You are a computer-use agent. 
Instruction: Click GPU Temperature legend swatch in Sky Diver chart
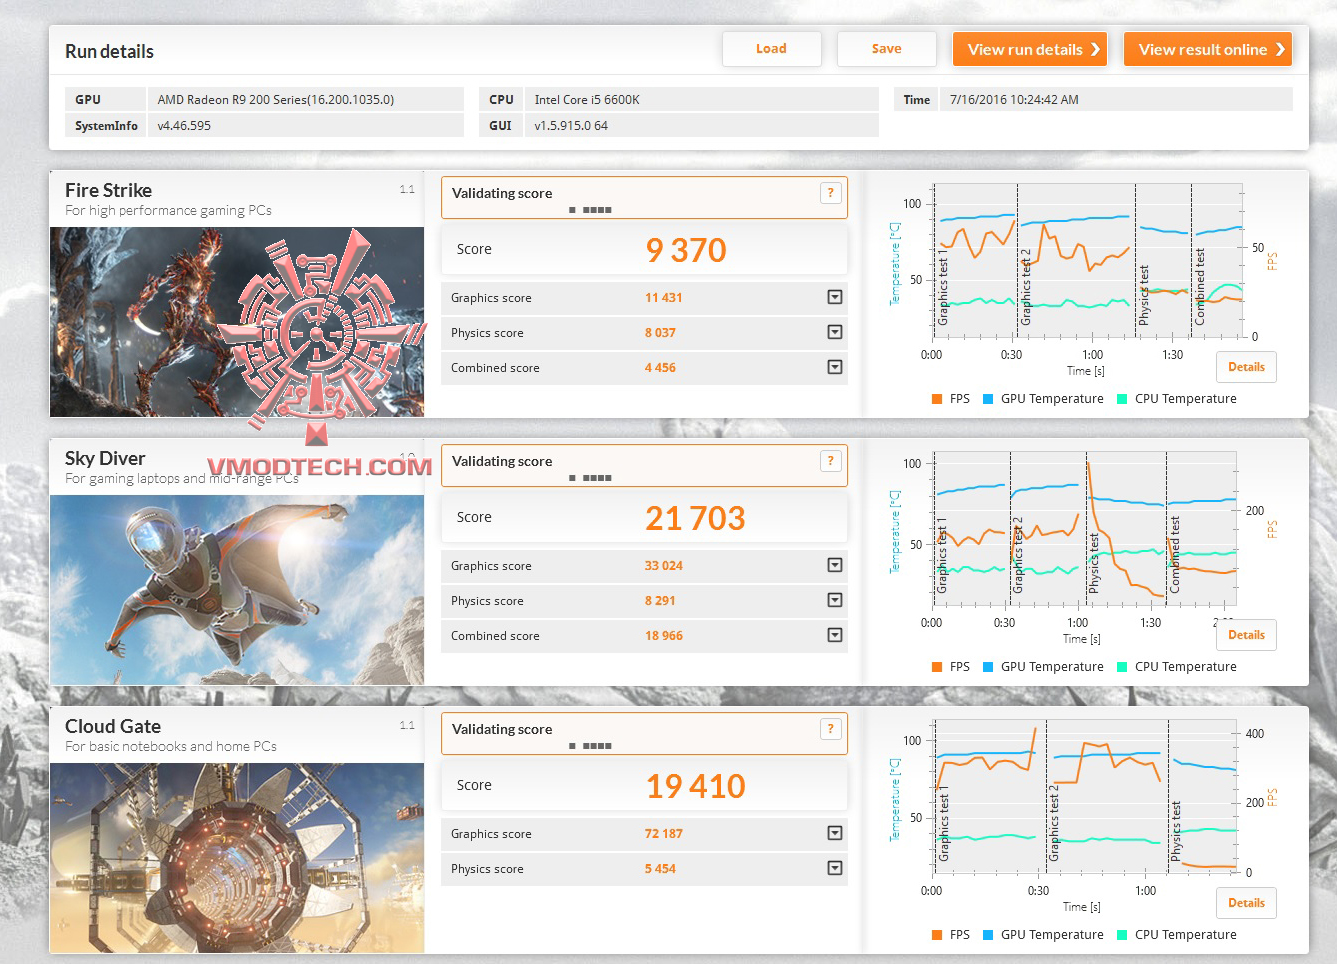(x=988, y=667)
